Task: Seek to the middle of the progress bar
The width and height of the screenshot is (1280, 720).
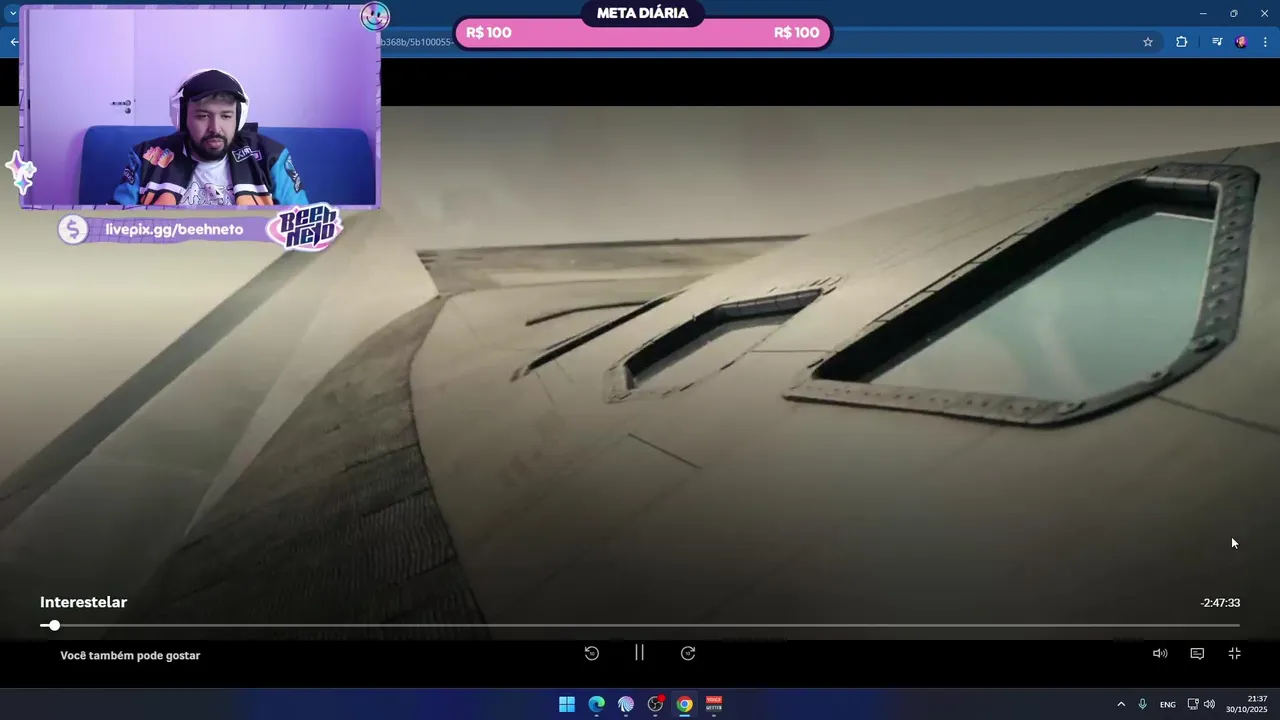Action: [x=640, y=625]
